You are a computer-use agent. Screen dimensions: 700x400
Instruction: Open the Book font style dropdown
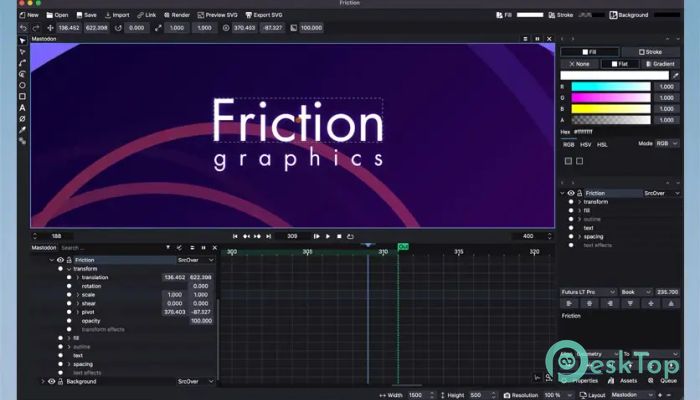click(x=636, y=292)
